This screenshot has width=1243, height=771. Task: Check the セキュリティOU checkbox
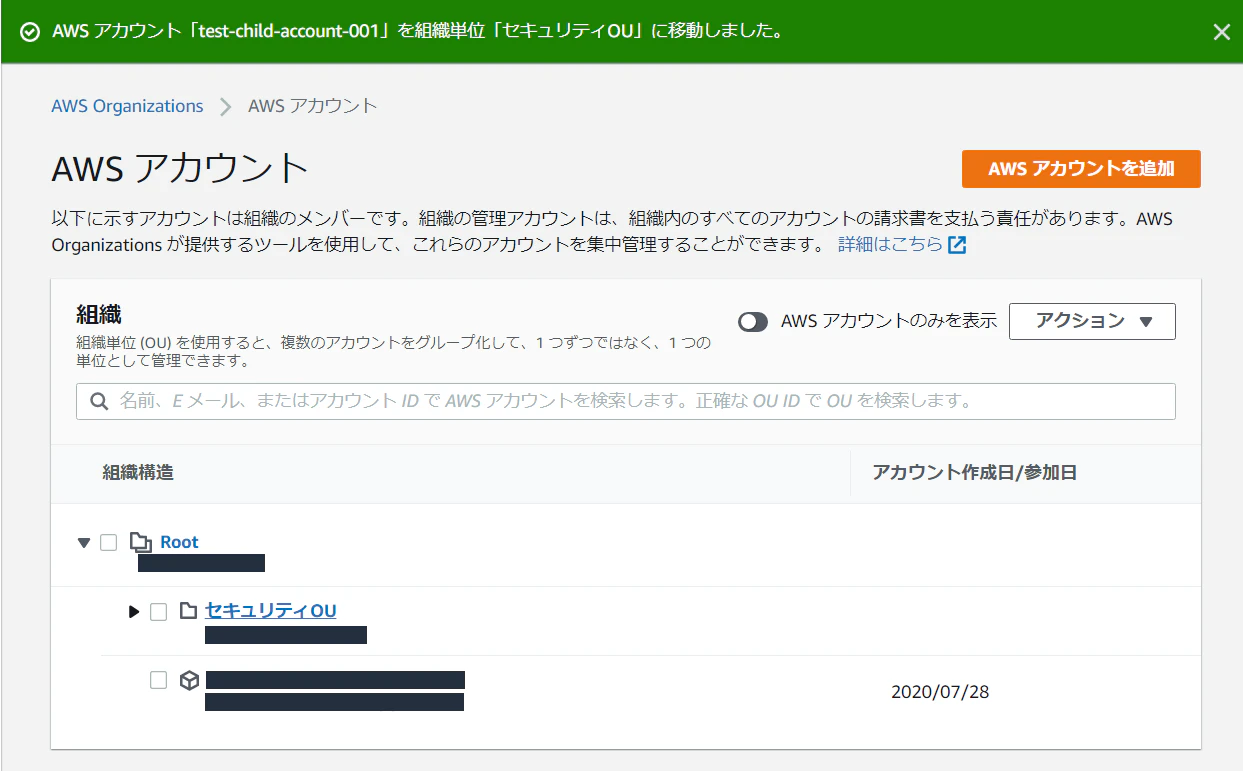click(158, 611)
